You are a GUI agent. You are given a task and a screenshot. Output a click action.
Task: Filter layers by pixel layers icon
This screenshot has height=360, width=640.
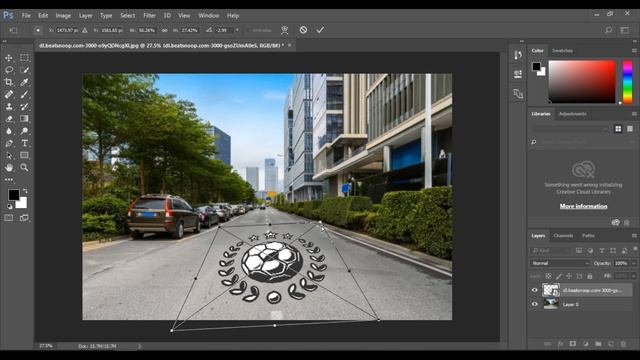tap(579, 251)
